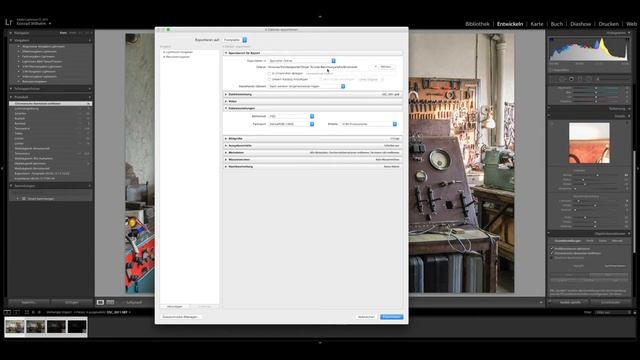Image resolution: width=640 pixels, height=360 pixels.
Task: Switch to the Bibliothek module
Action: [x=477, y=24]
